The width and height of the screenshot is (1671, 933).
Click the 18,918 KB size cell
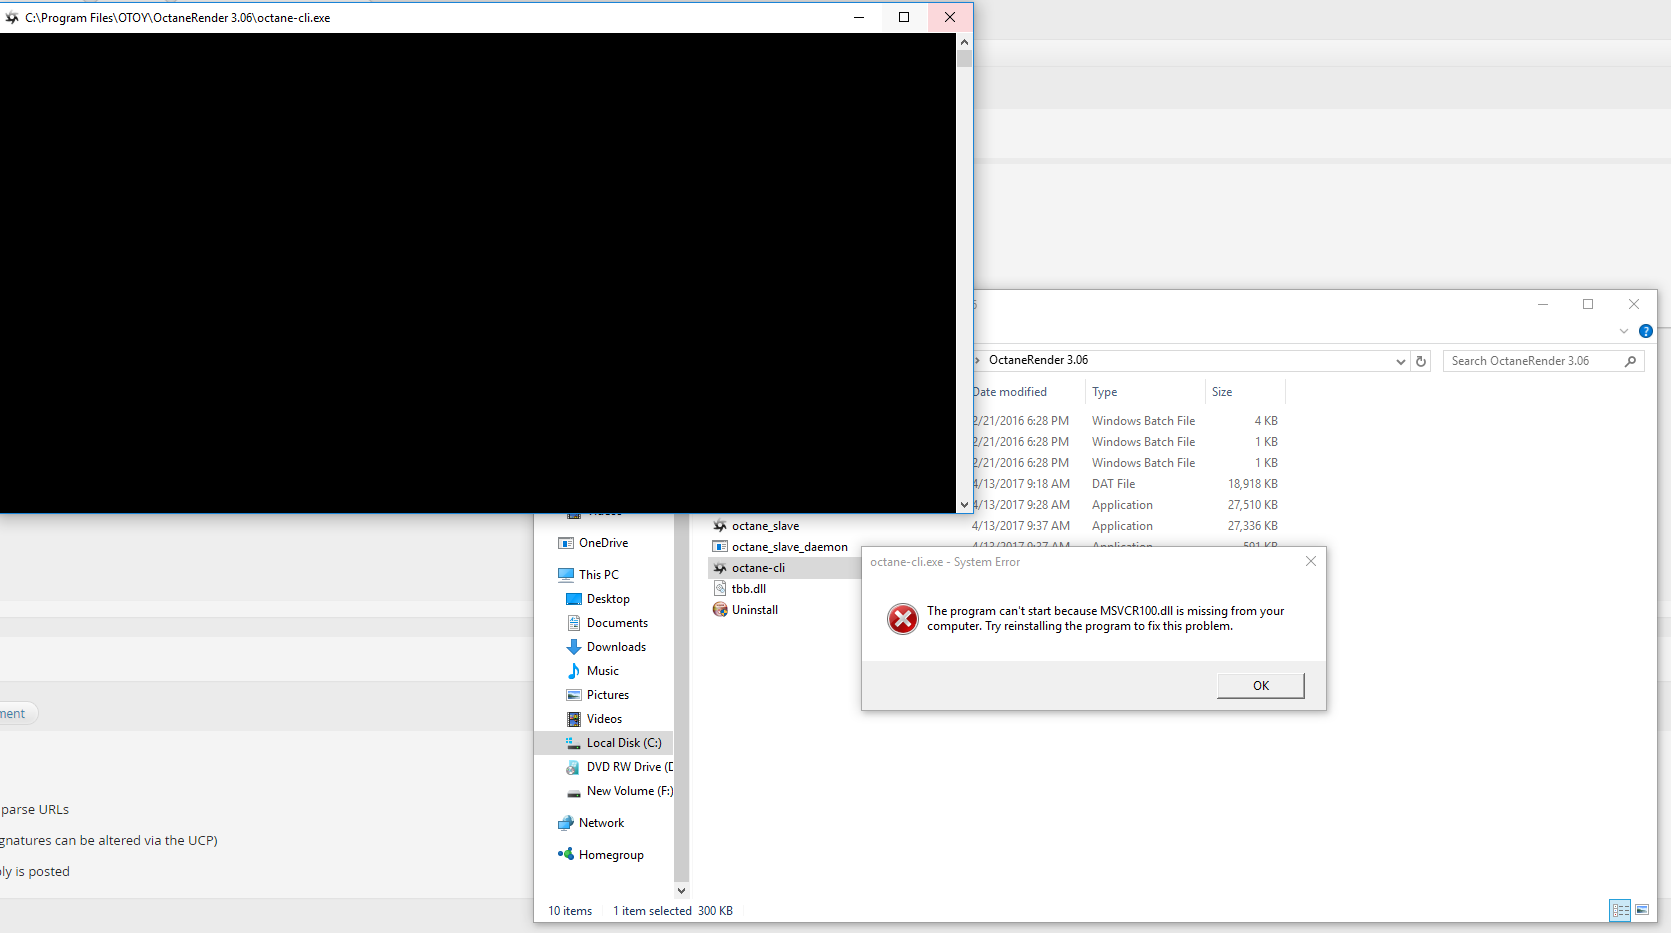tap(1252, 484)
